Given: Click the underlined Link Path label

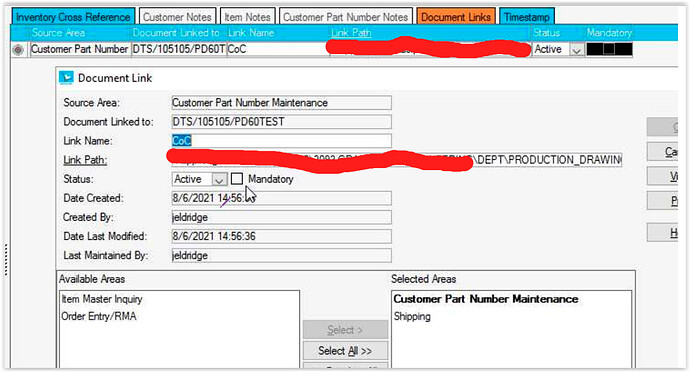Looking at the screenshot, I should 85,160.
